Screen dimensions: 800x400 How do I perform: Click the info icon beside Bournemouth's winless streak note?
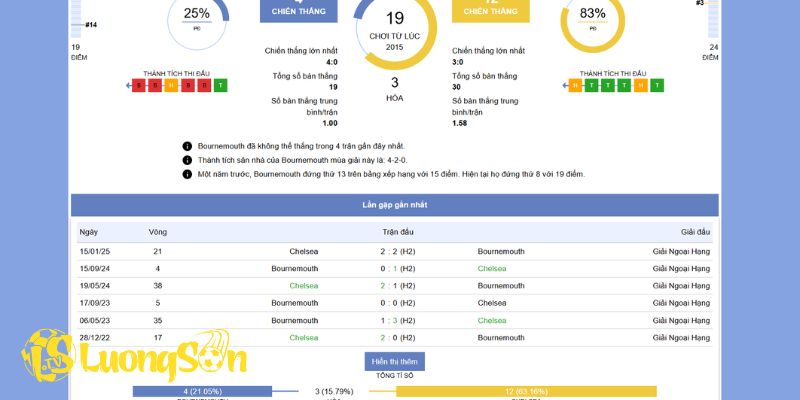click(x=187, y=145)
